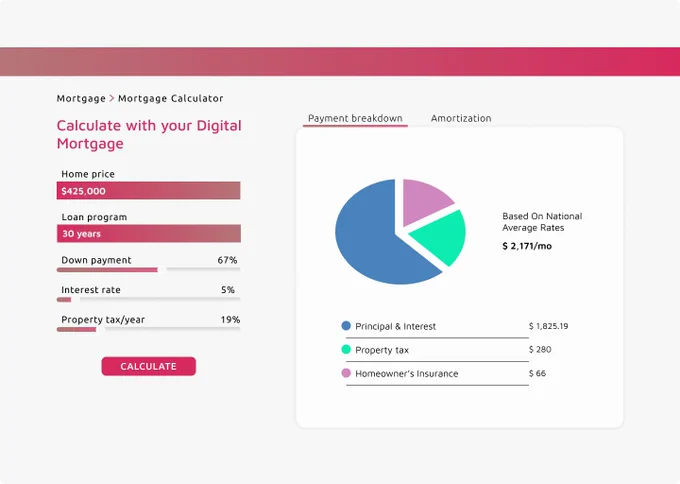Viewport: 680px width, 484px height.
Task: Click the "Loan program" label
Action: click(94, 217)
